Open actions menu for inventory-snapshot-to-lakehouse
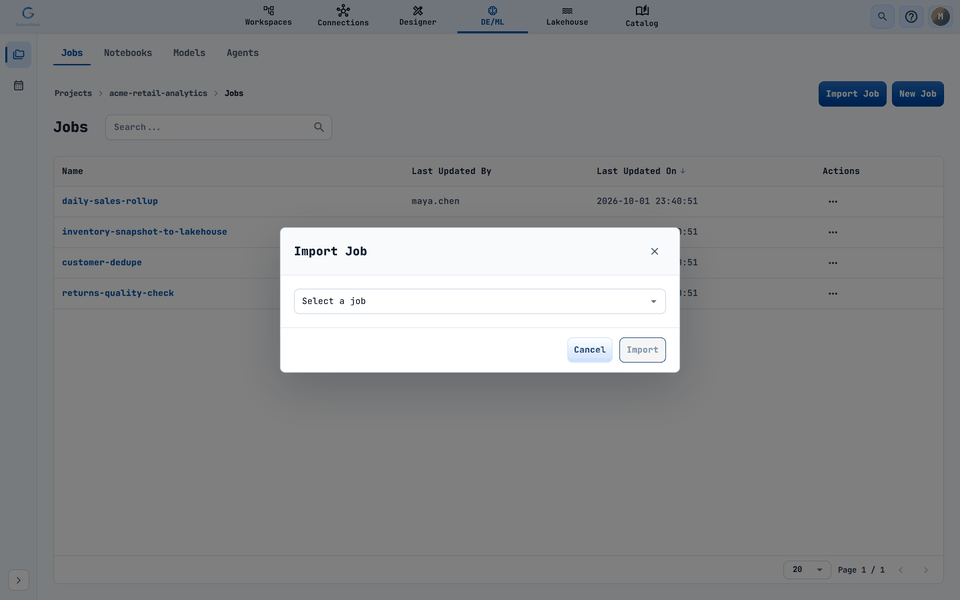Screen dimensions: 960x600 point(833,232)
